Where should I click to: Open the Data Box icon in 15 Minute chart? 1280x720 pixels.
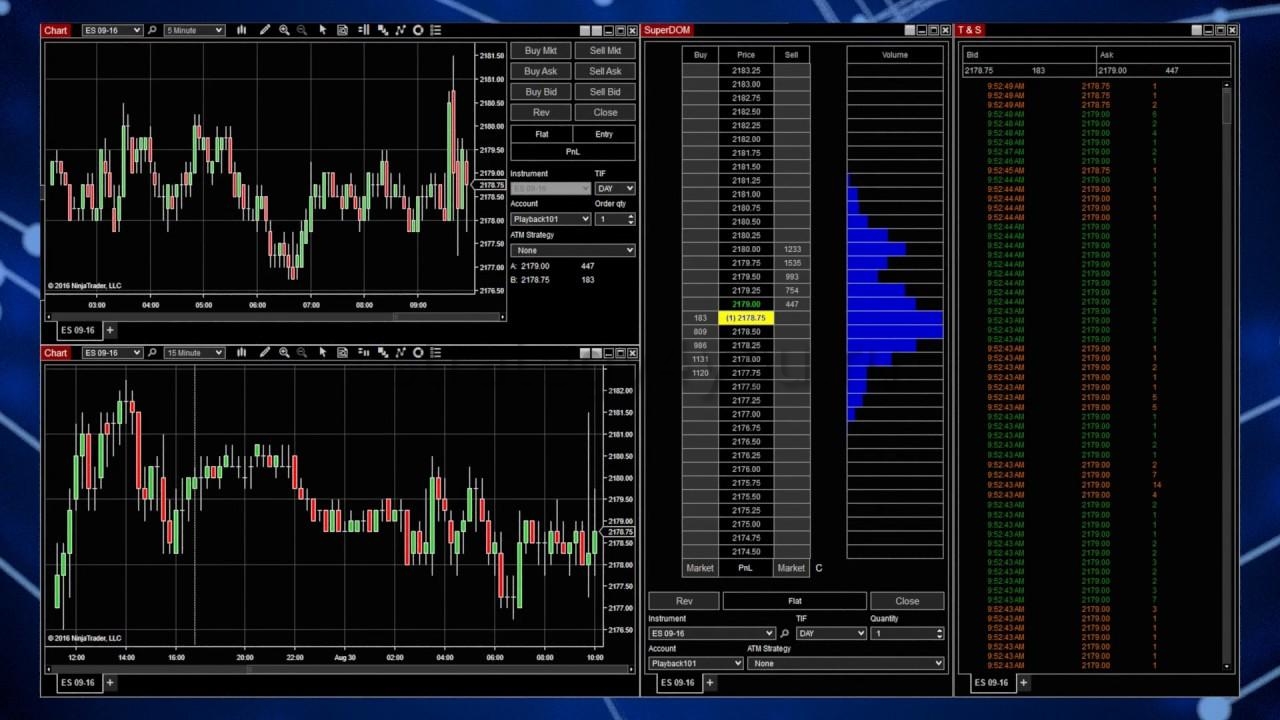[342, 352]
